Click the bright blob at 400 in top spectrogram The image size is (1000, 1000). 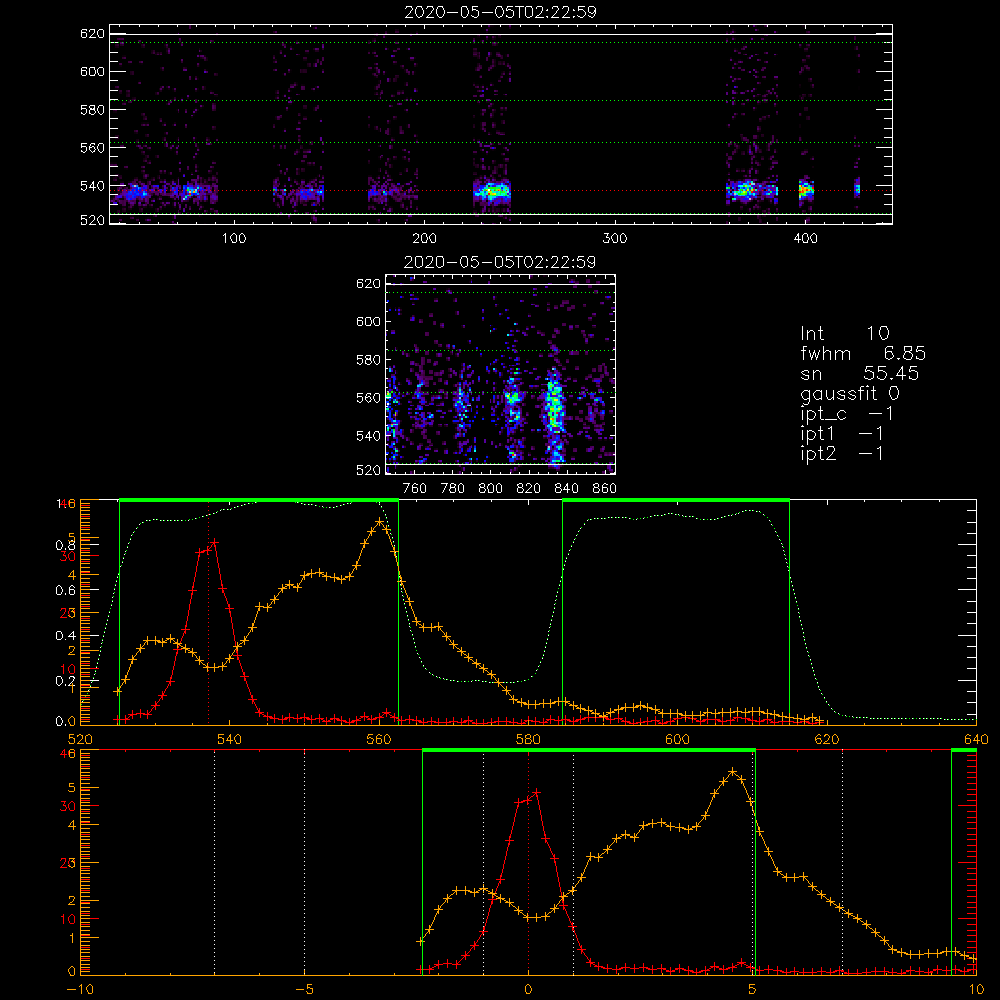point(806,189)
